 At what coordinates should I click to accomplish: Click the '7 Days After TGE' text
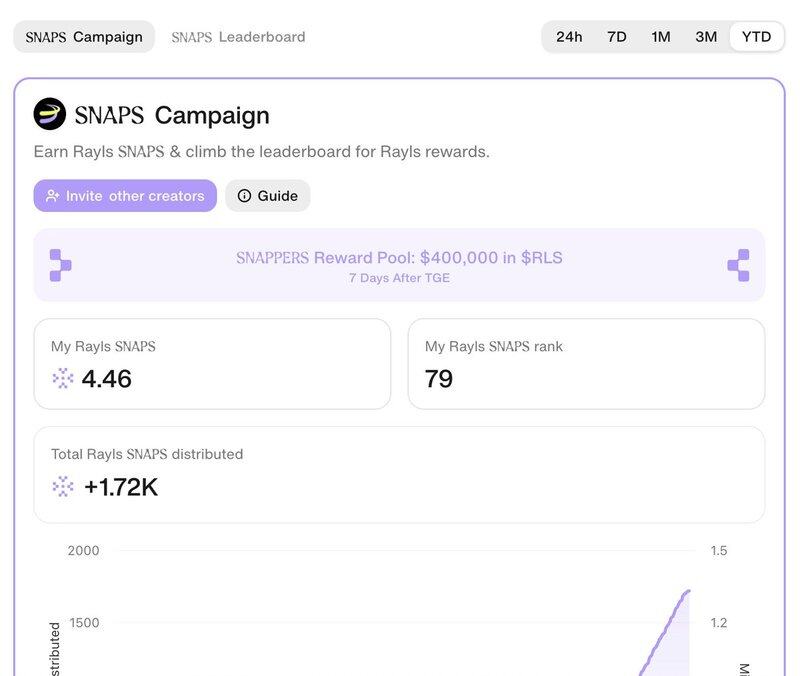[x=399, y=278]
